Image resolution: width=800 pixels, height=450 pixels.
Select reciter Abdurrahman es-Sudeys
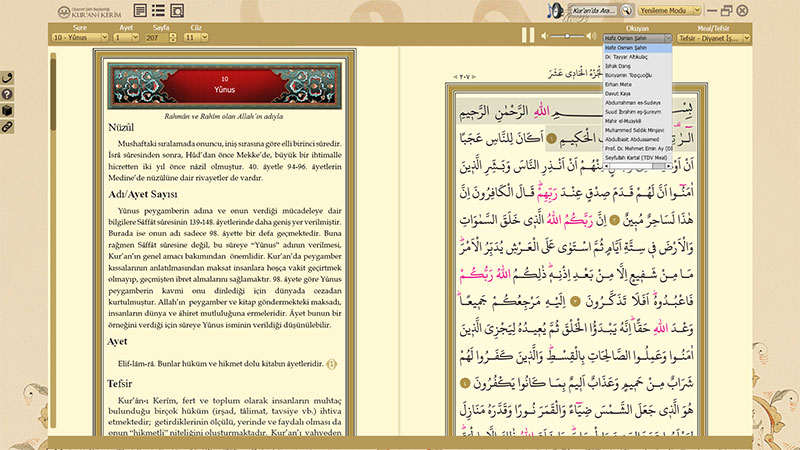[x=637, y=103]
